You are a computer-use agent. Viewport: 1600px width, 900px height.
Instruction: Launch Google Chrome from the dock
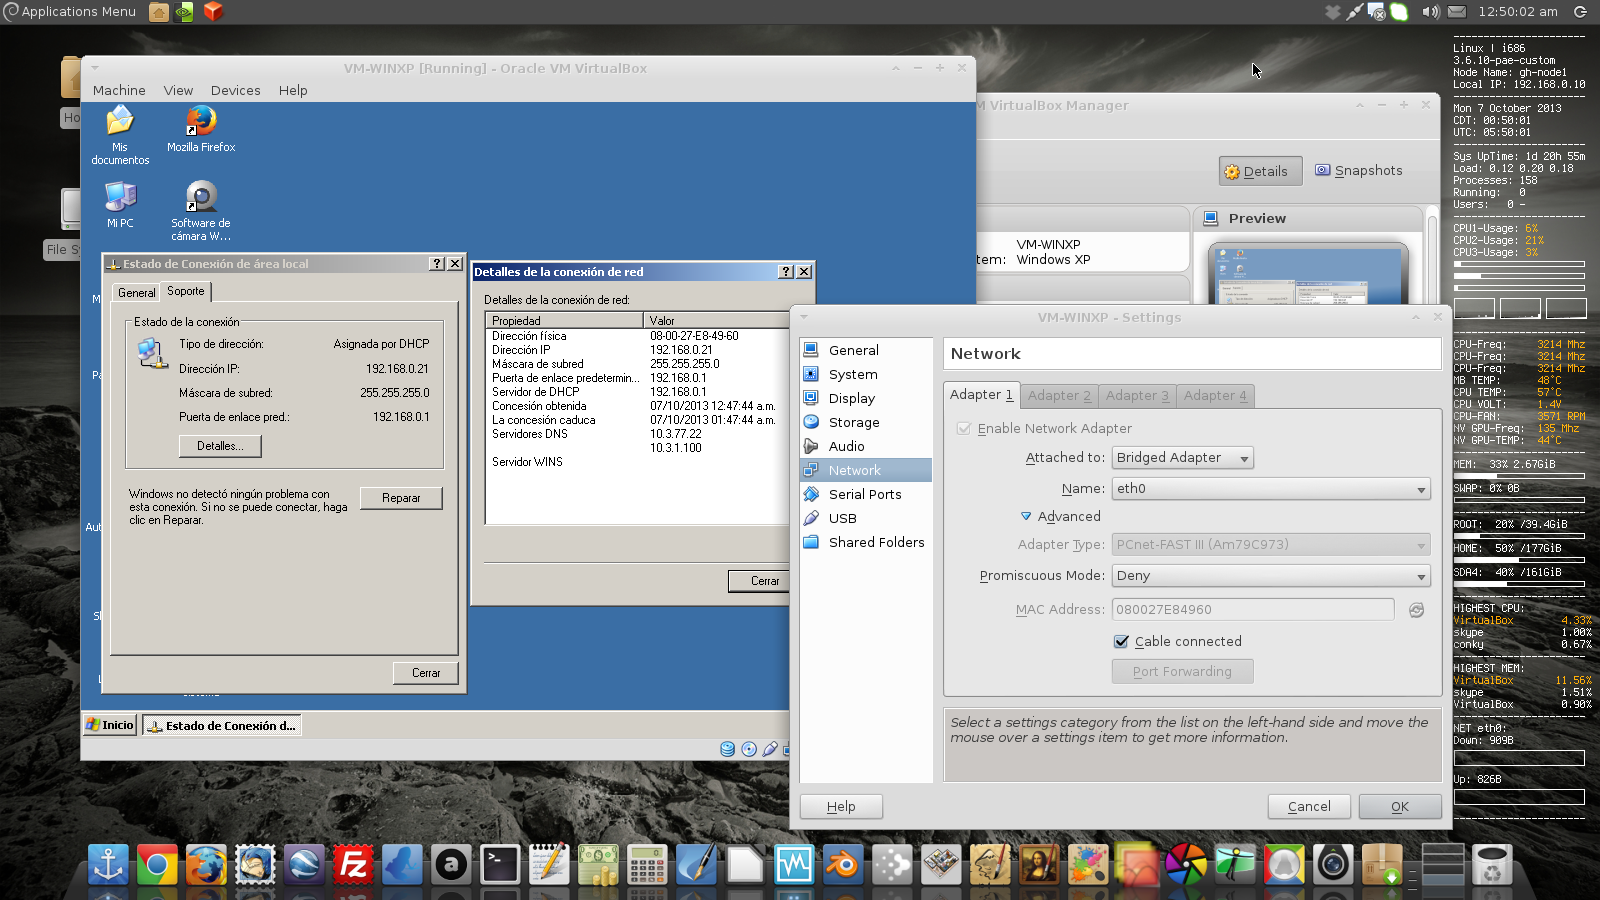(x=157, y=865)
